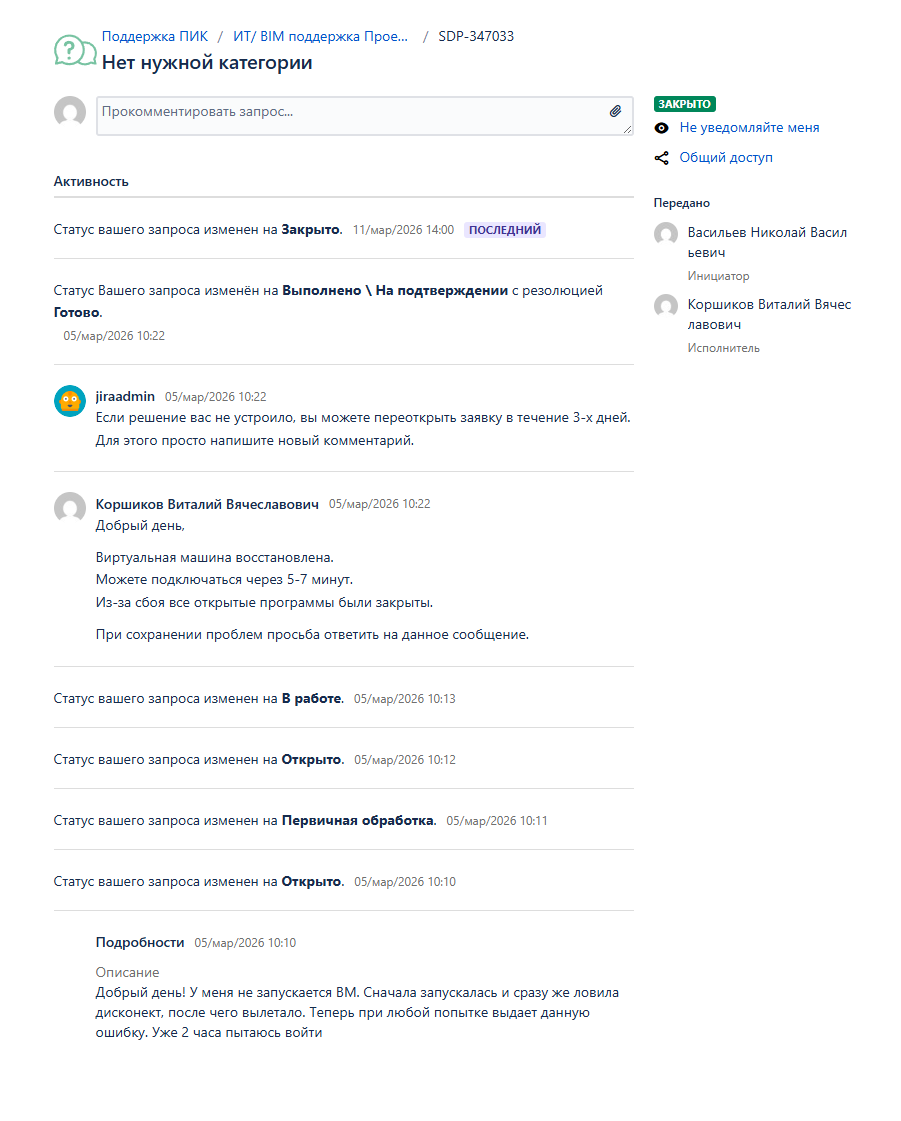The height and width of the screenshot is (1121, 901).
Task: Open the Общий доступ sharing link
Action: 726,158
